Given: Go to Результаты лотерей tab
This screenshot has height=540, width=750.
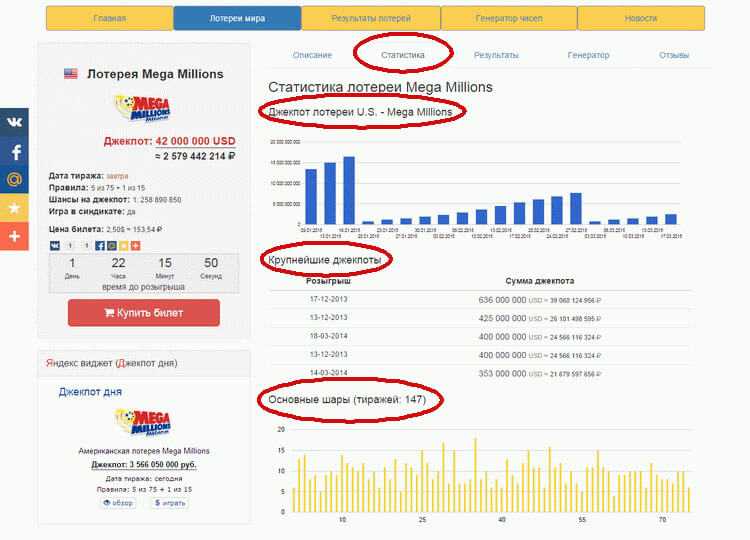Looking at the screenshot, I should [x=371, y=18].
